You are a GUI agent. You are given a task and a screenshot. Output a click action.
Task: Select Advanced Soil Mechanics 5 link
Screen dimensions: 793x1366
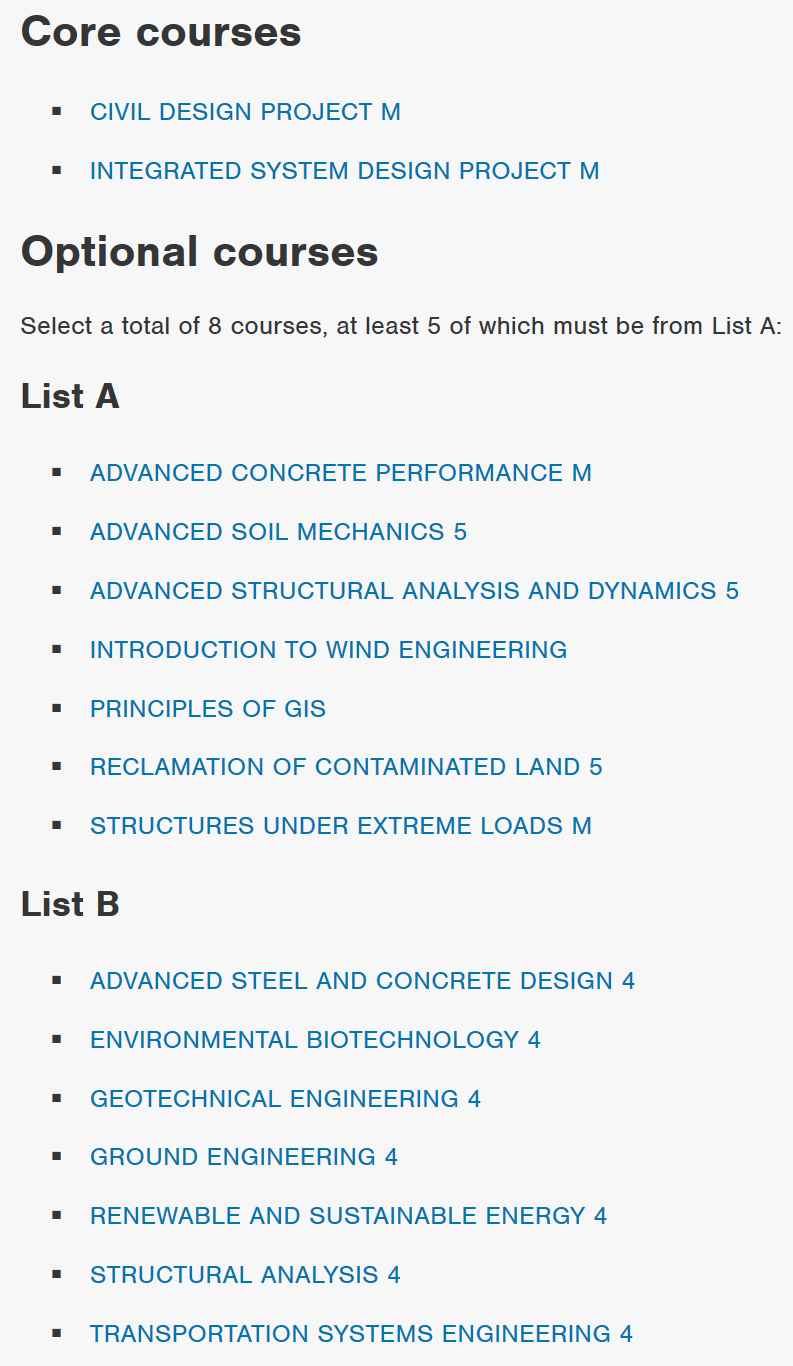278,532
